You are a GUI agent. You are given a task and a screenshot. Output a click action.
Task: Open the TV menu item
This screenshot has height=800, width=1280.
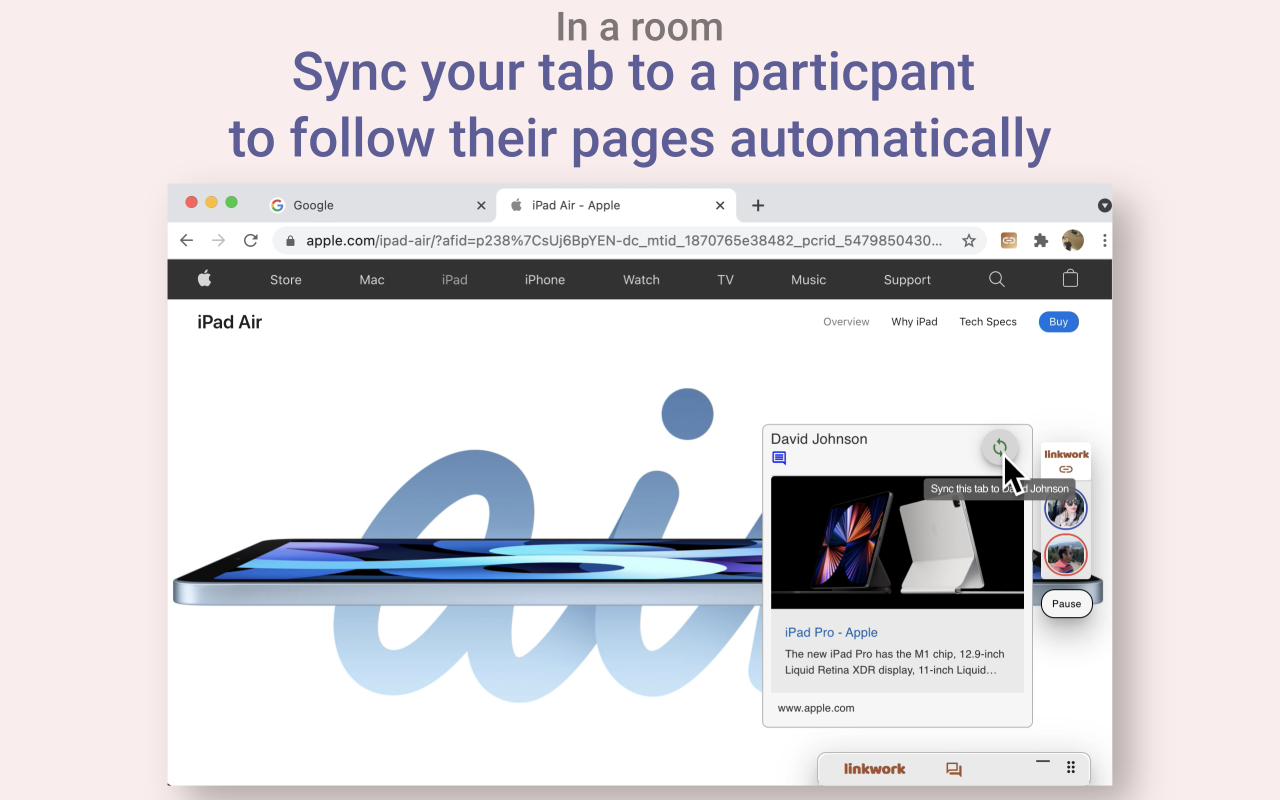(x=726, y=280)
